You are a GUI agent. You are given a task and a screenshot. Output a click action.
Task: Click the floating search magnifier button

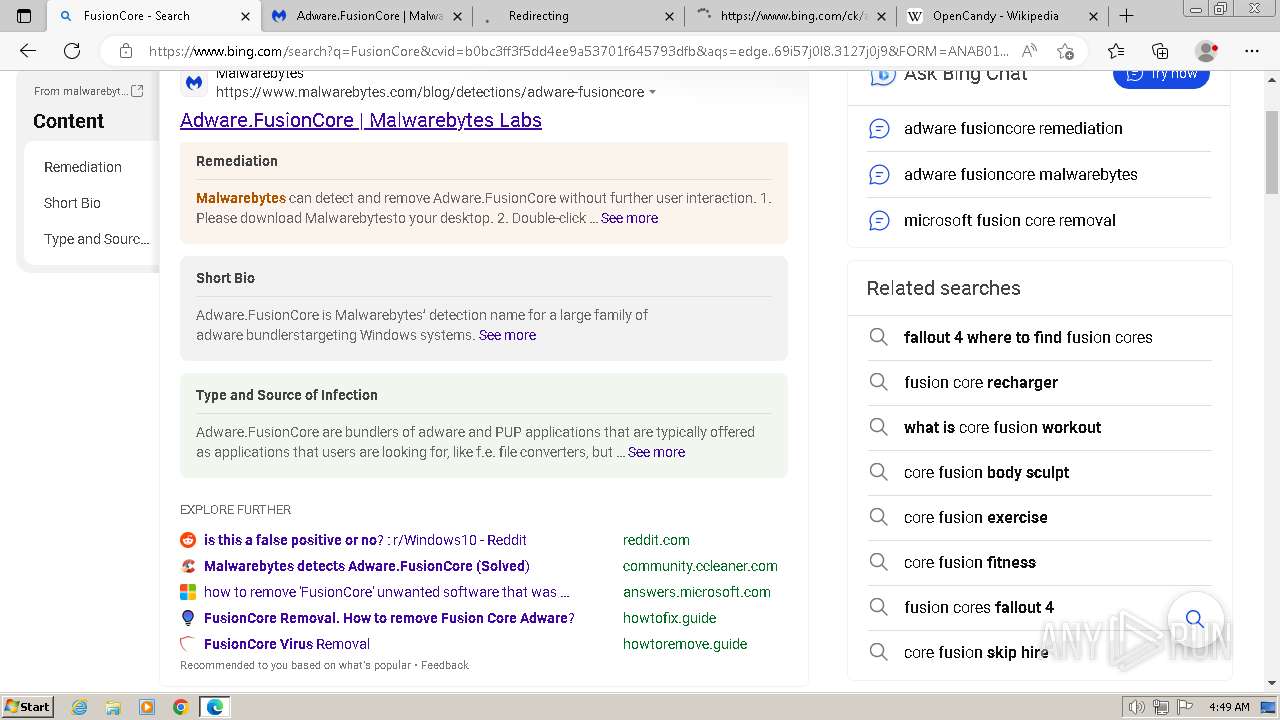point(1195,619)
